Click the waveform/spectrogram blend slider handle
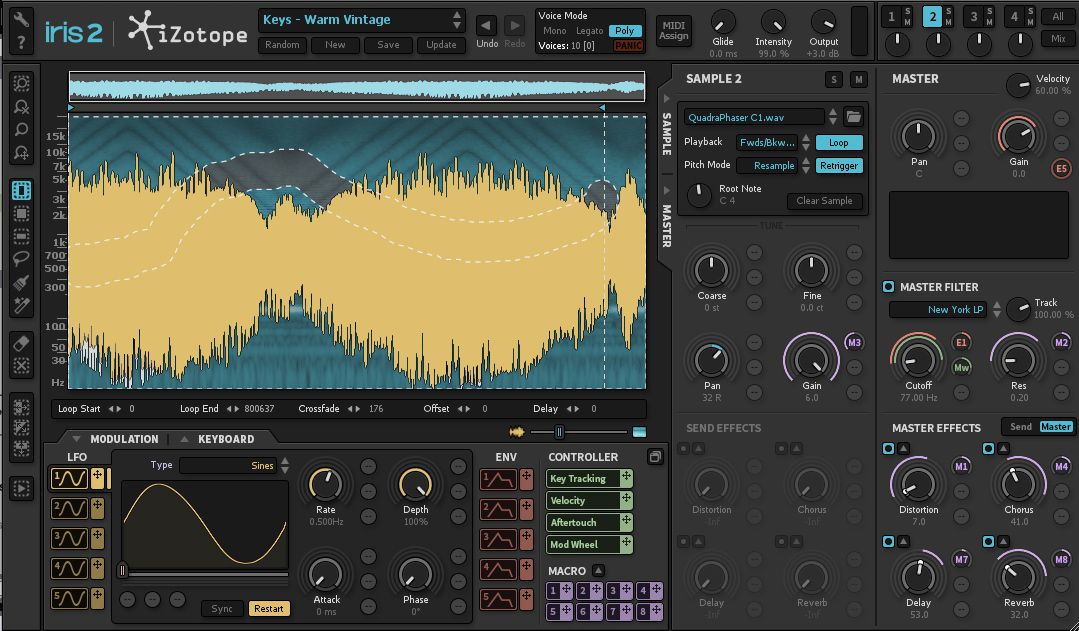1079x631 pixels. coord(559,432)
